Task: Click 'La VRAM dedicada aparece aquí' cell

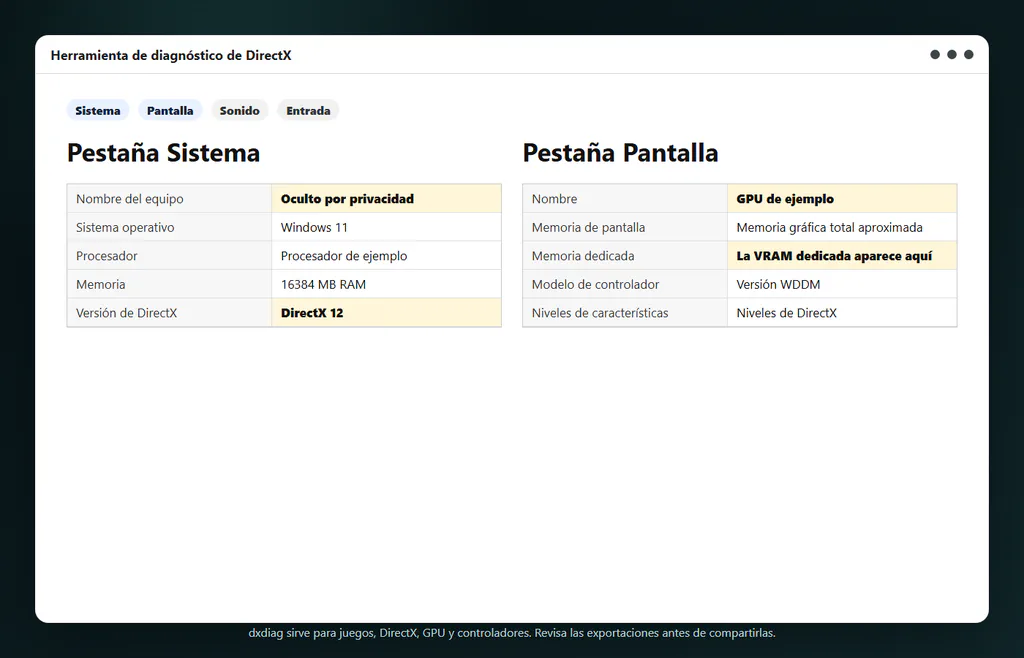Action: pos(842,256)
